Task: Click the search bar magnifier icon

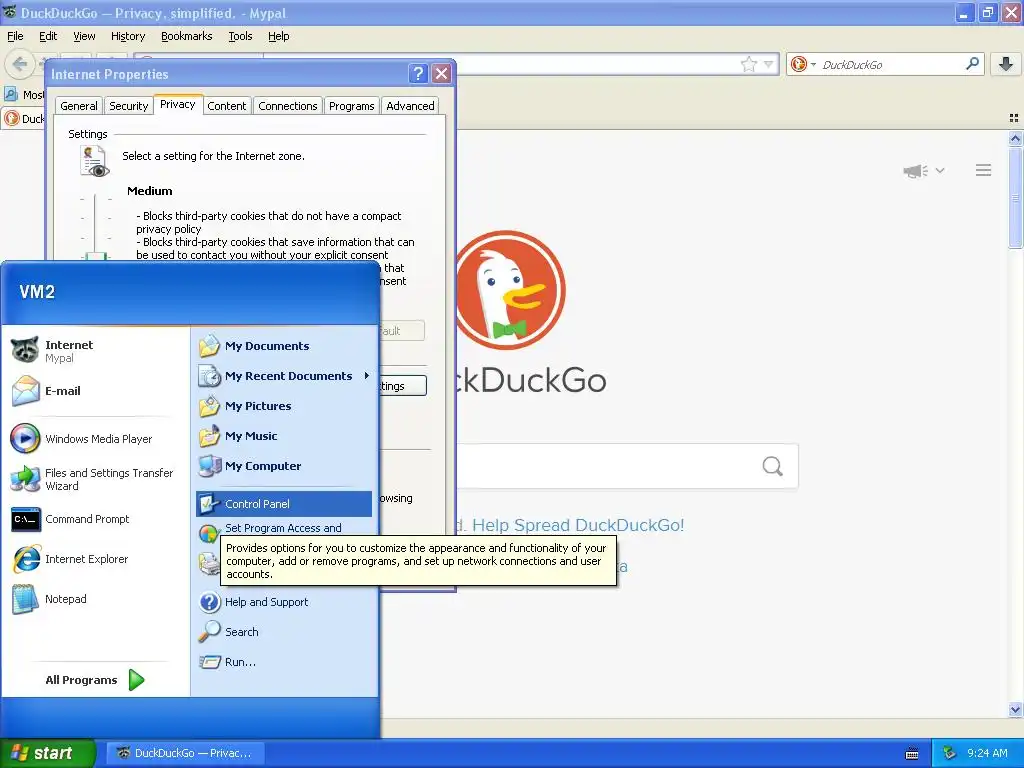Action: coord(972,63)
